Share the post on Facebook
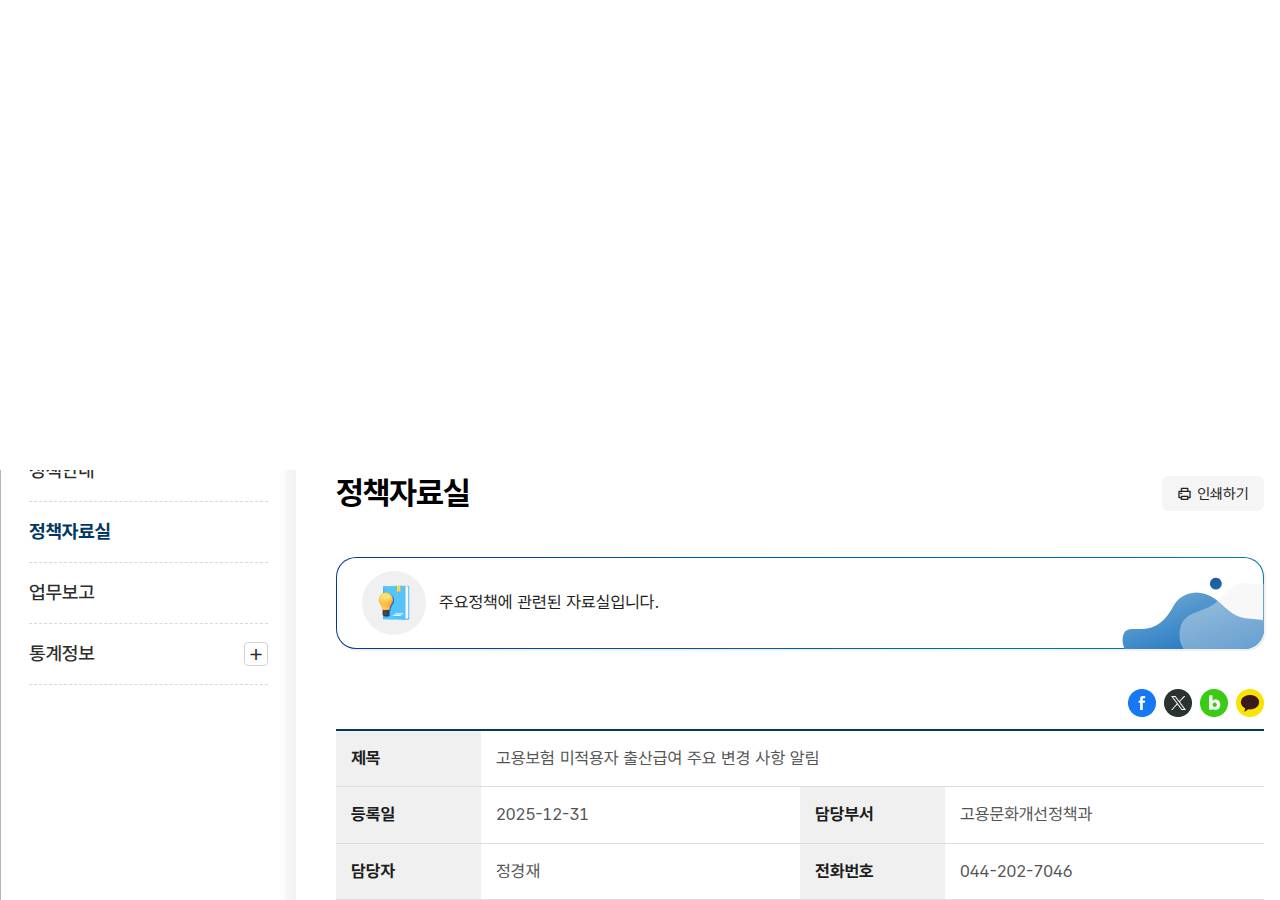The width and height of the screenshot is (1280, 900). pyautogui.click(x=1141, y=703)
